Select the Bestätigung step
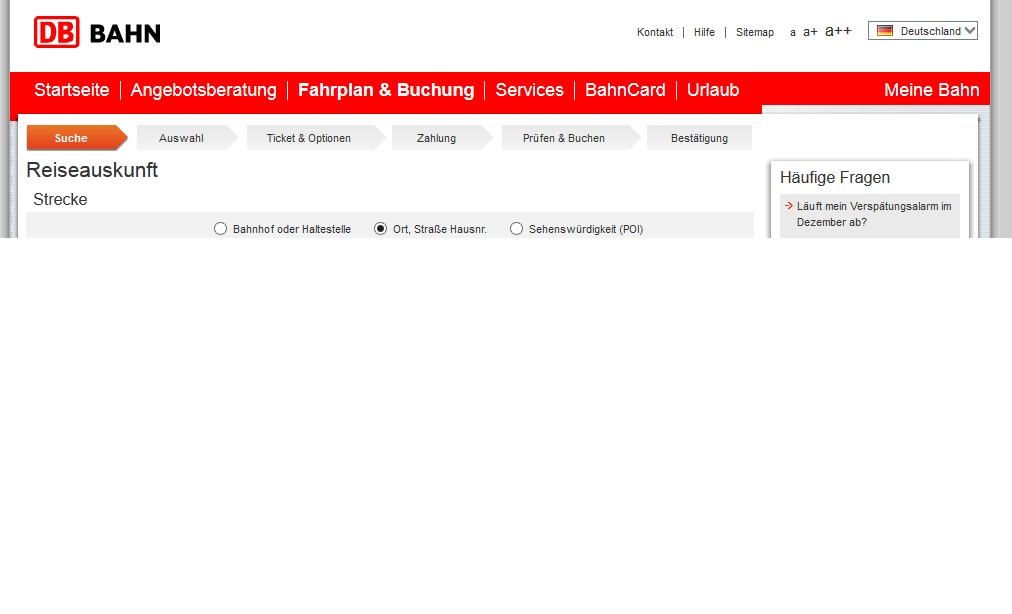The image size is (1012, 614). click(x=699, y=138)
